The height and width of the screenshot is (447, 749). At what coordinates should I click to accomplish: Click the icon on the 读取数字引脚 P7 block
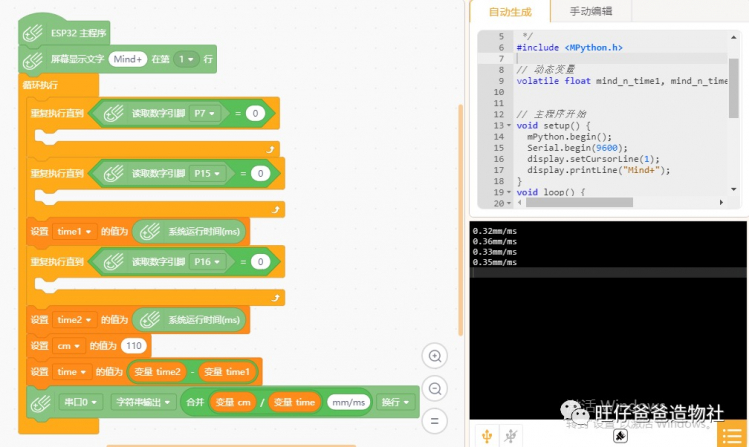coord(113,114)
